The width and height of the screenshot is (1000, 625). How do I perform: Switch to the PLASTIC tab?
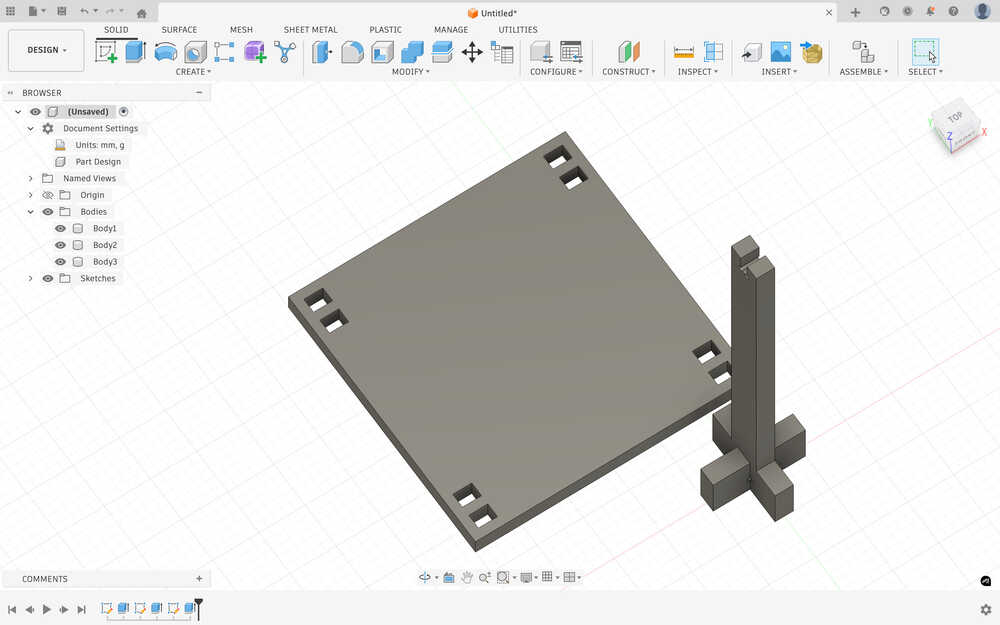385,29
